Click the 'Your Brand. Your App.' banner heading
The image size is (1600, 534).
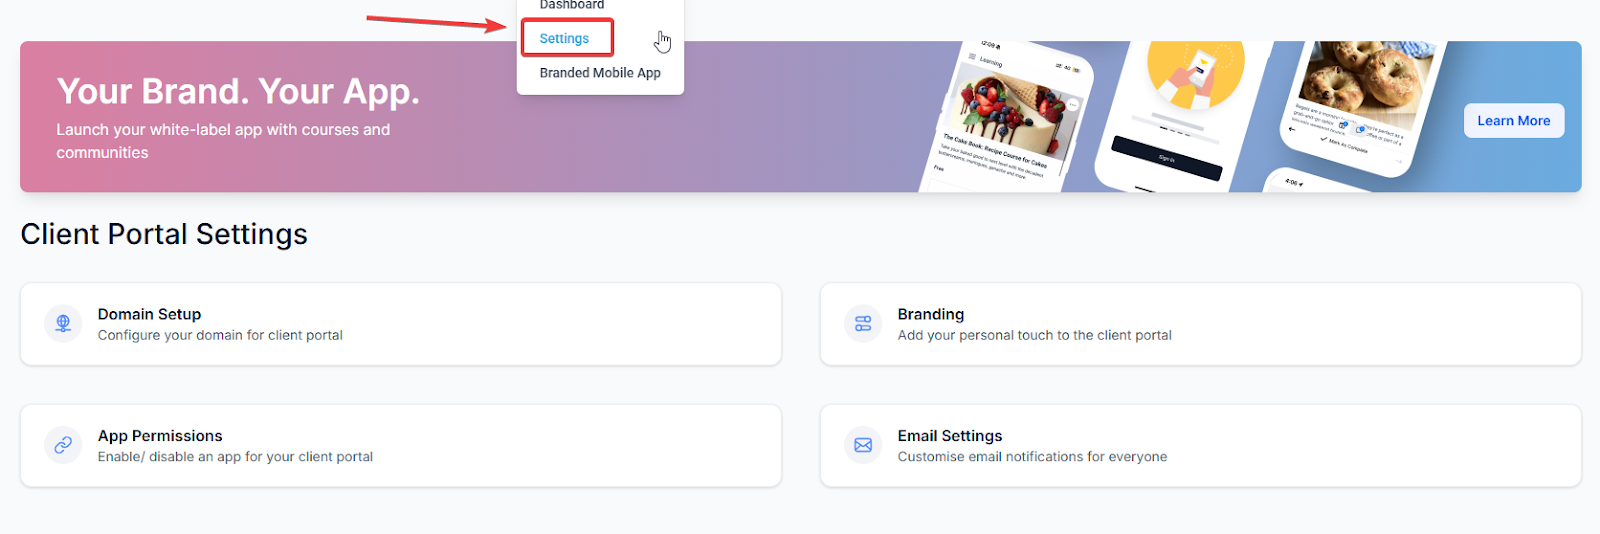[238, 91]
